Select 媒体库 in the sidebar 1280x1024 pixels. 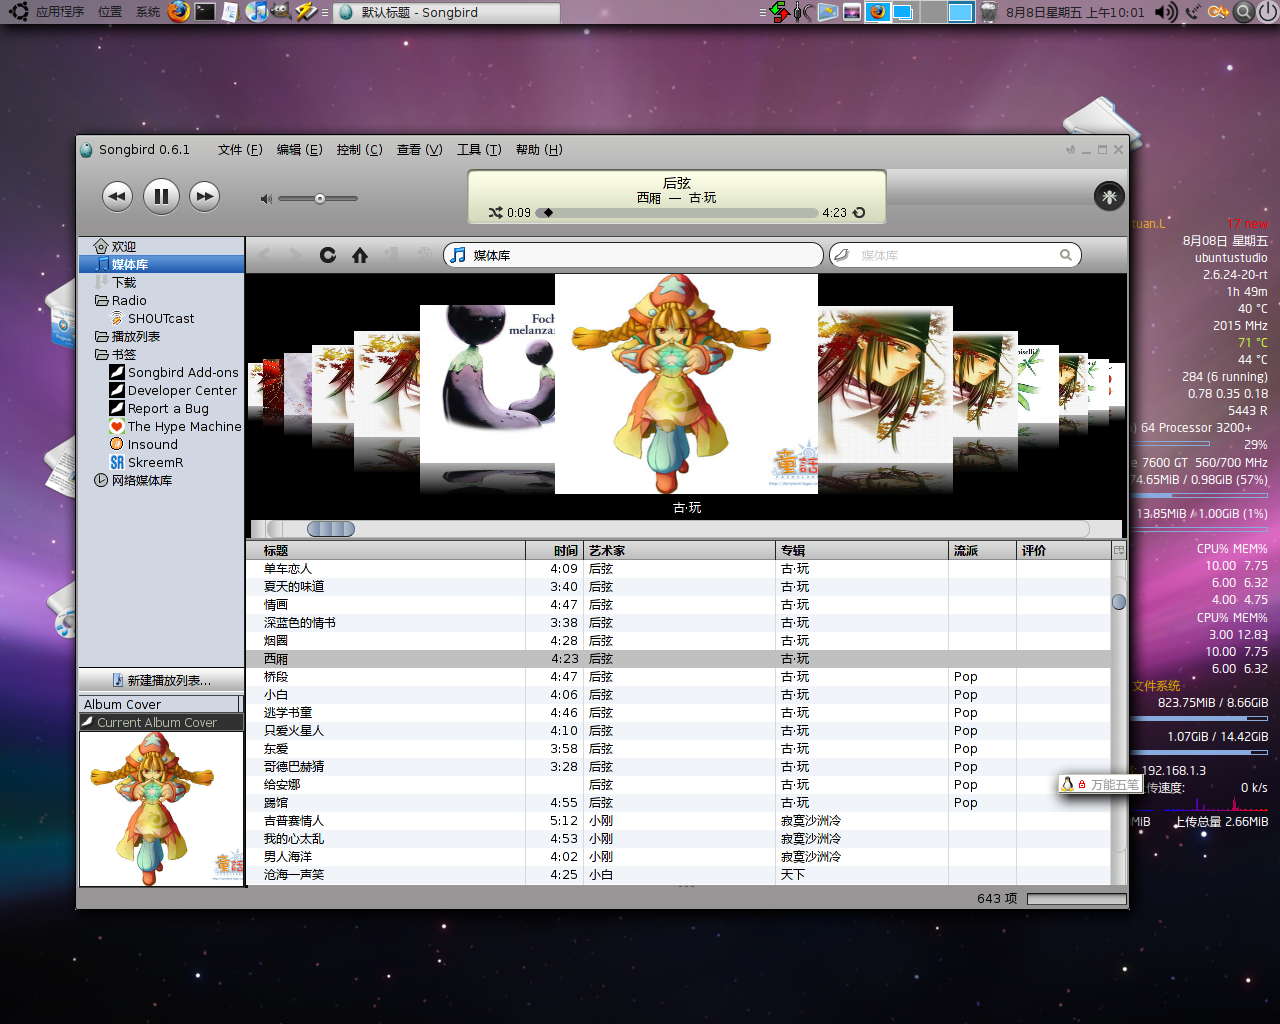tap(161, 264)
